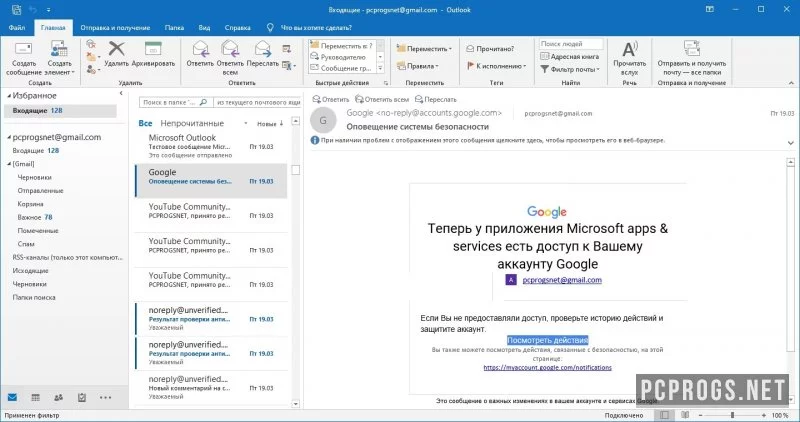Open the myaccount.google.com/notifications link
The width and height of the screenshot is (800, 422).
pyautogui.click(x=547, y=367)
